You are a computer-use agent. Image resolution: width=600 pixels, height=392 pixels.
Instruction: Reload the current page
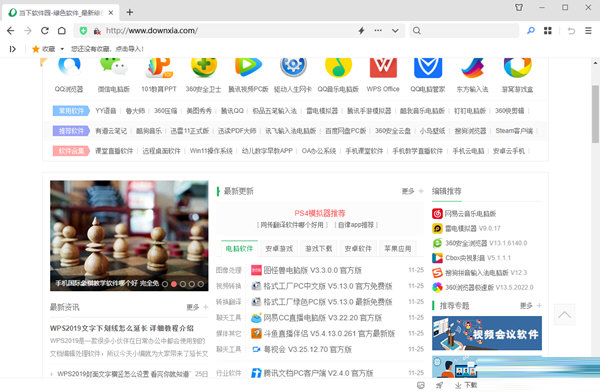[45, 31]
